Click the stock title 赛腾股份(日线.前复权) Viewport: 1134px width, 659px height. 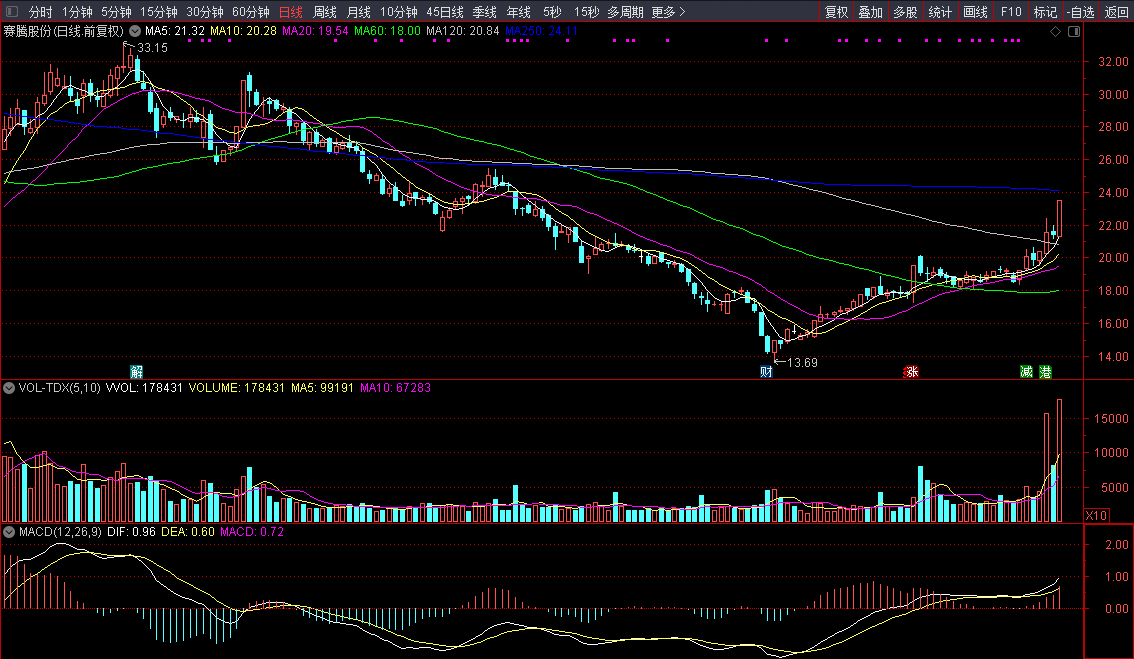(64, 31)
